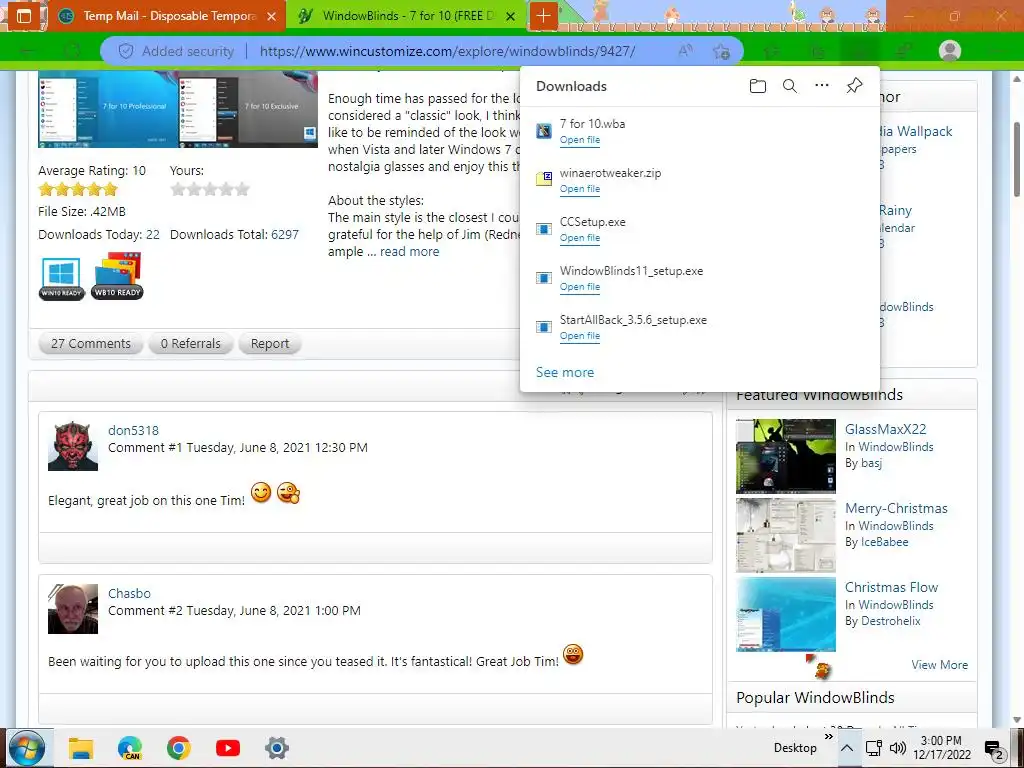Screen dimensions: 1024x768
Task: Click the 7 for 10.wba file icon
Action: point(543,131)
